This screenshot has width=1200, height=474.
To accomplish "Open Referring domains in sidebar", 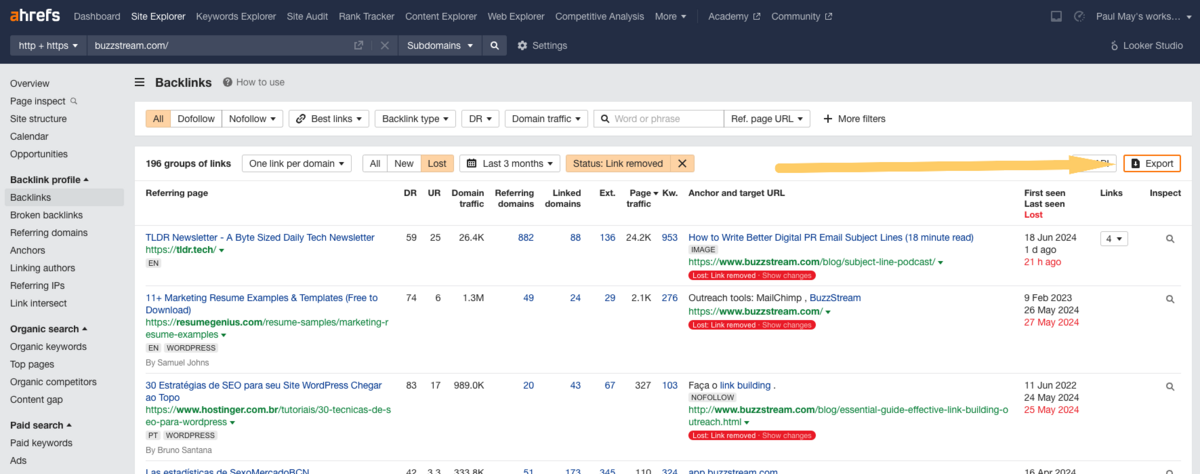I will (49, 233).
